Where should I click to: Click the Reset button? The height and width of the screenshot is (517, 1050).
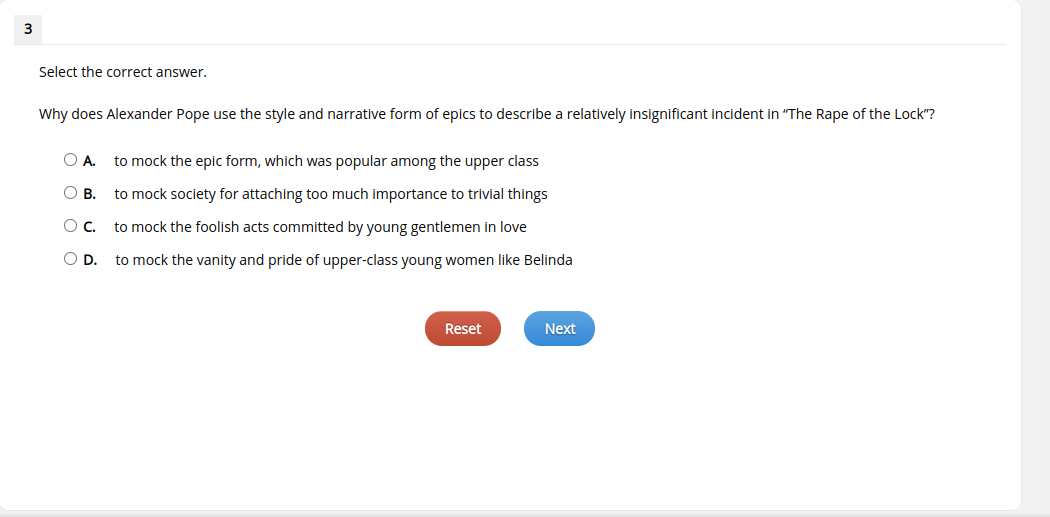coord(463,329)
